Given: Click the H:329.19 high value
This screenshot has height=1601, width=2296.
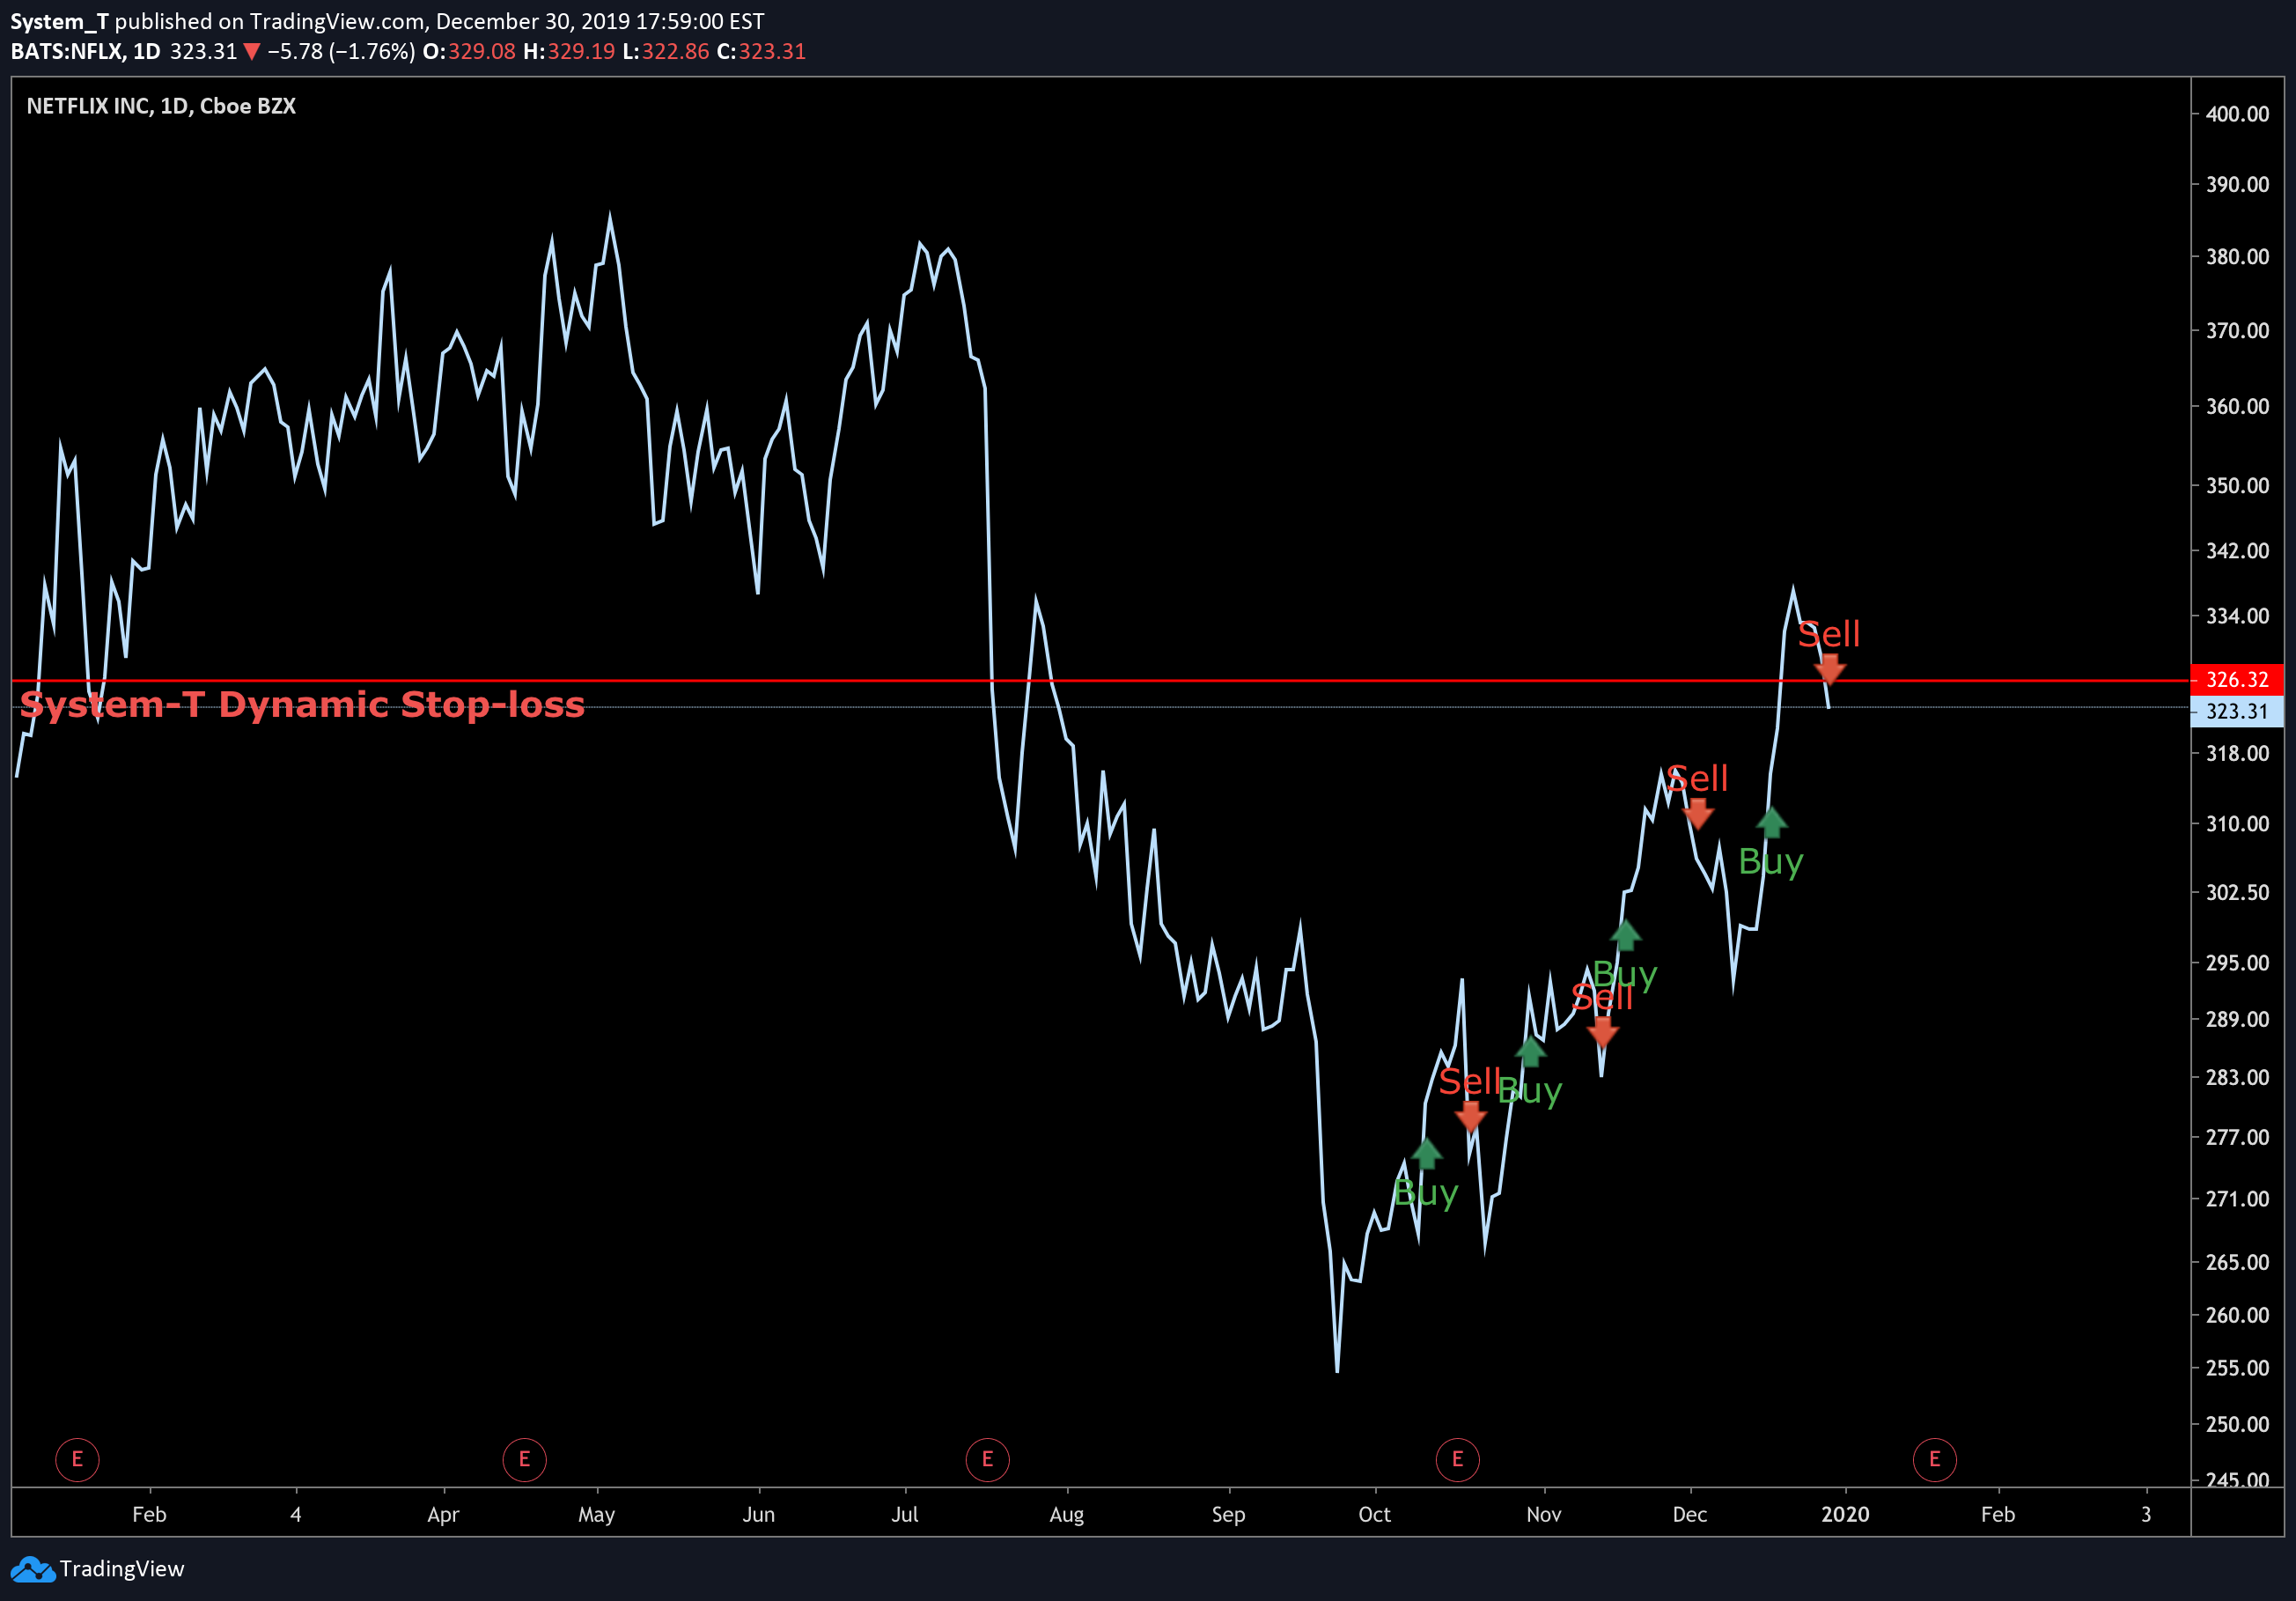Looking at the screenshot, I should click(569, 51).
